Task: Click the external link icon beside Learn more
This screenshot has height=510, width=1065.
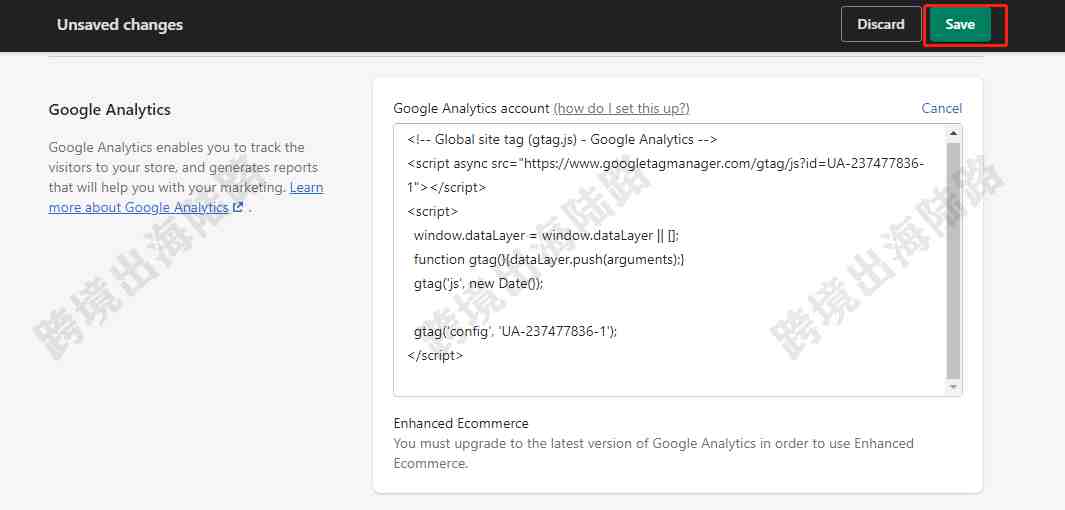Action: 237,208
